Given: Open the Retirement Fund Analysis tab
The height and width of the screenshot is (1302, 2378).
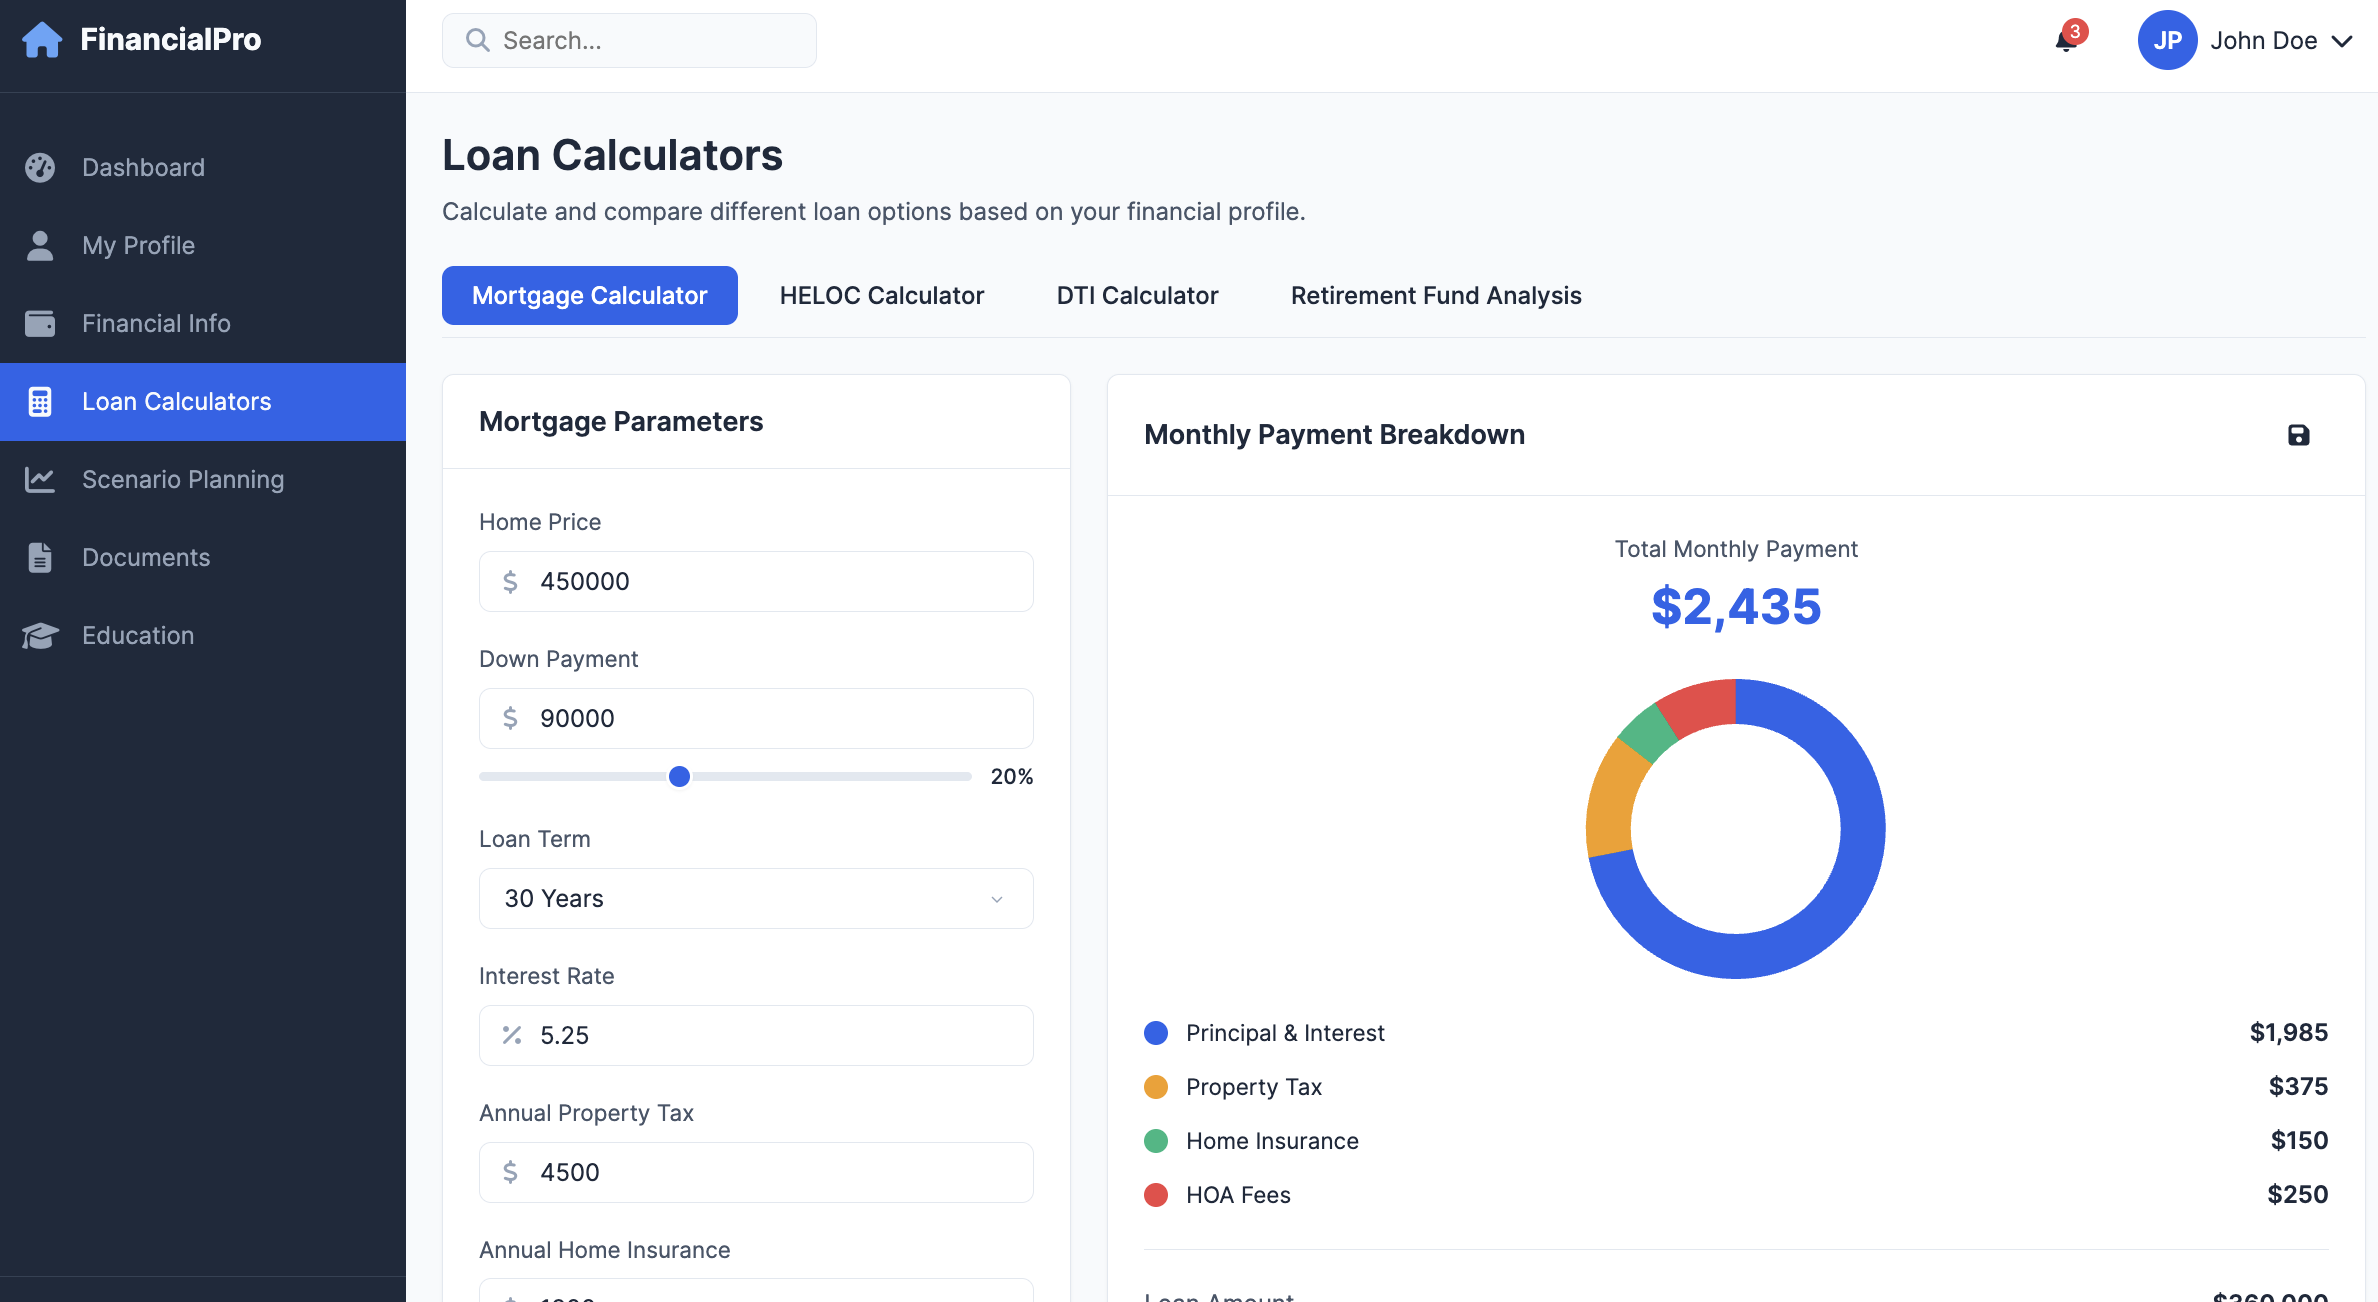Looking at the screenshot, I should 1435,295.
